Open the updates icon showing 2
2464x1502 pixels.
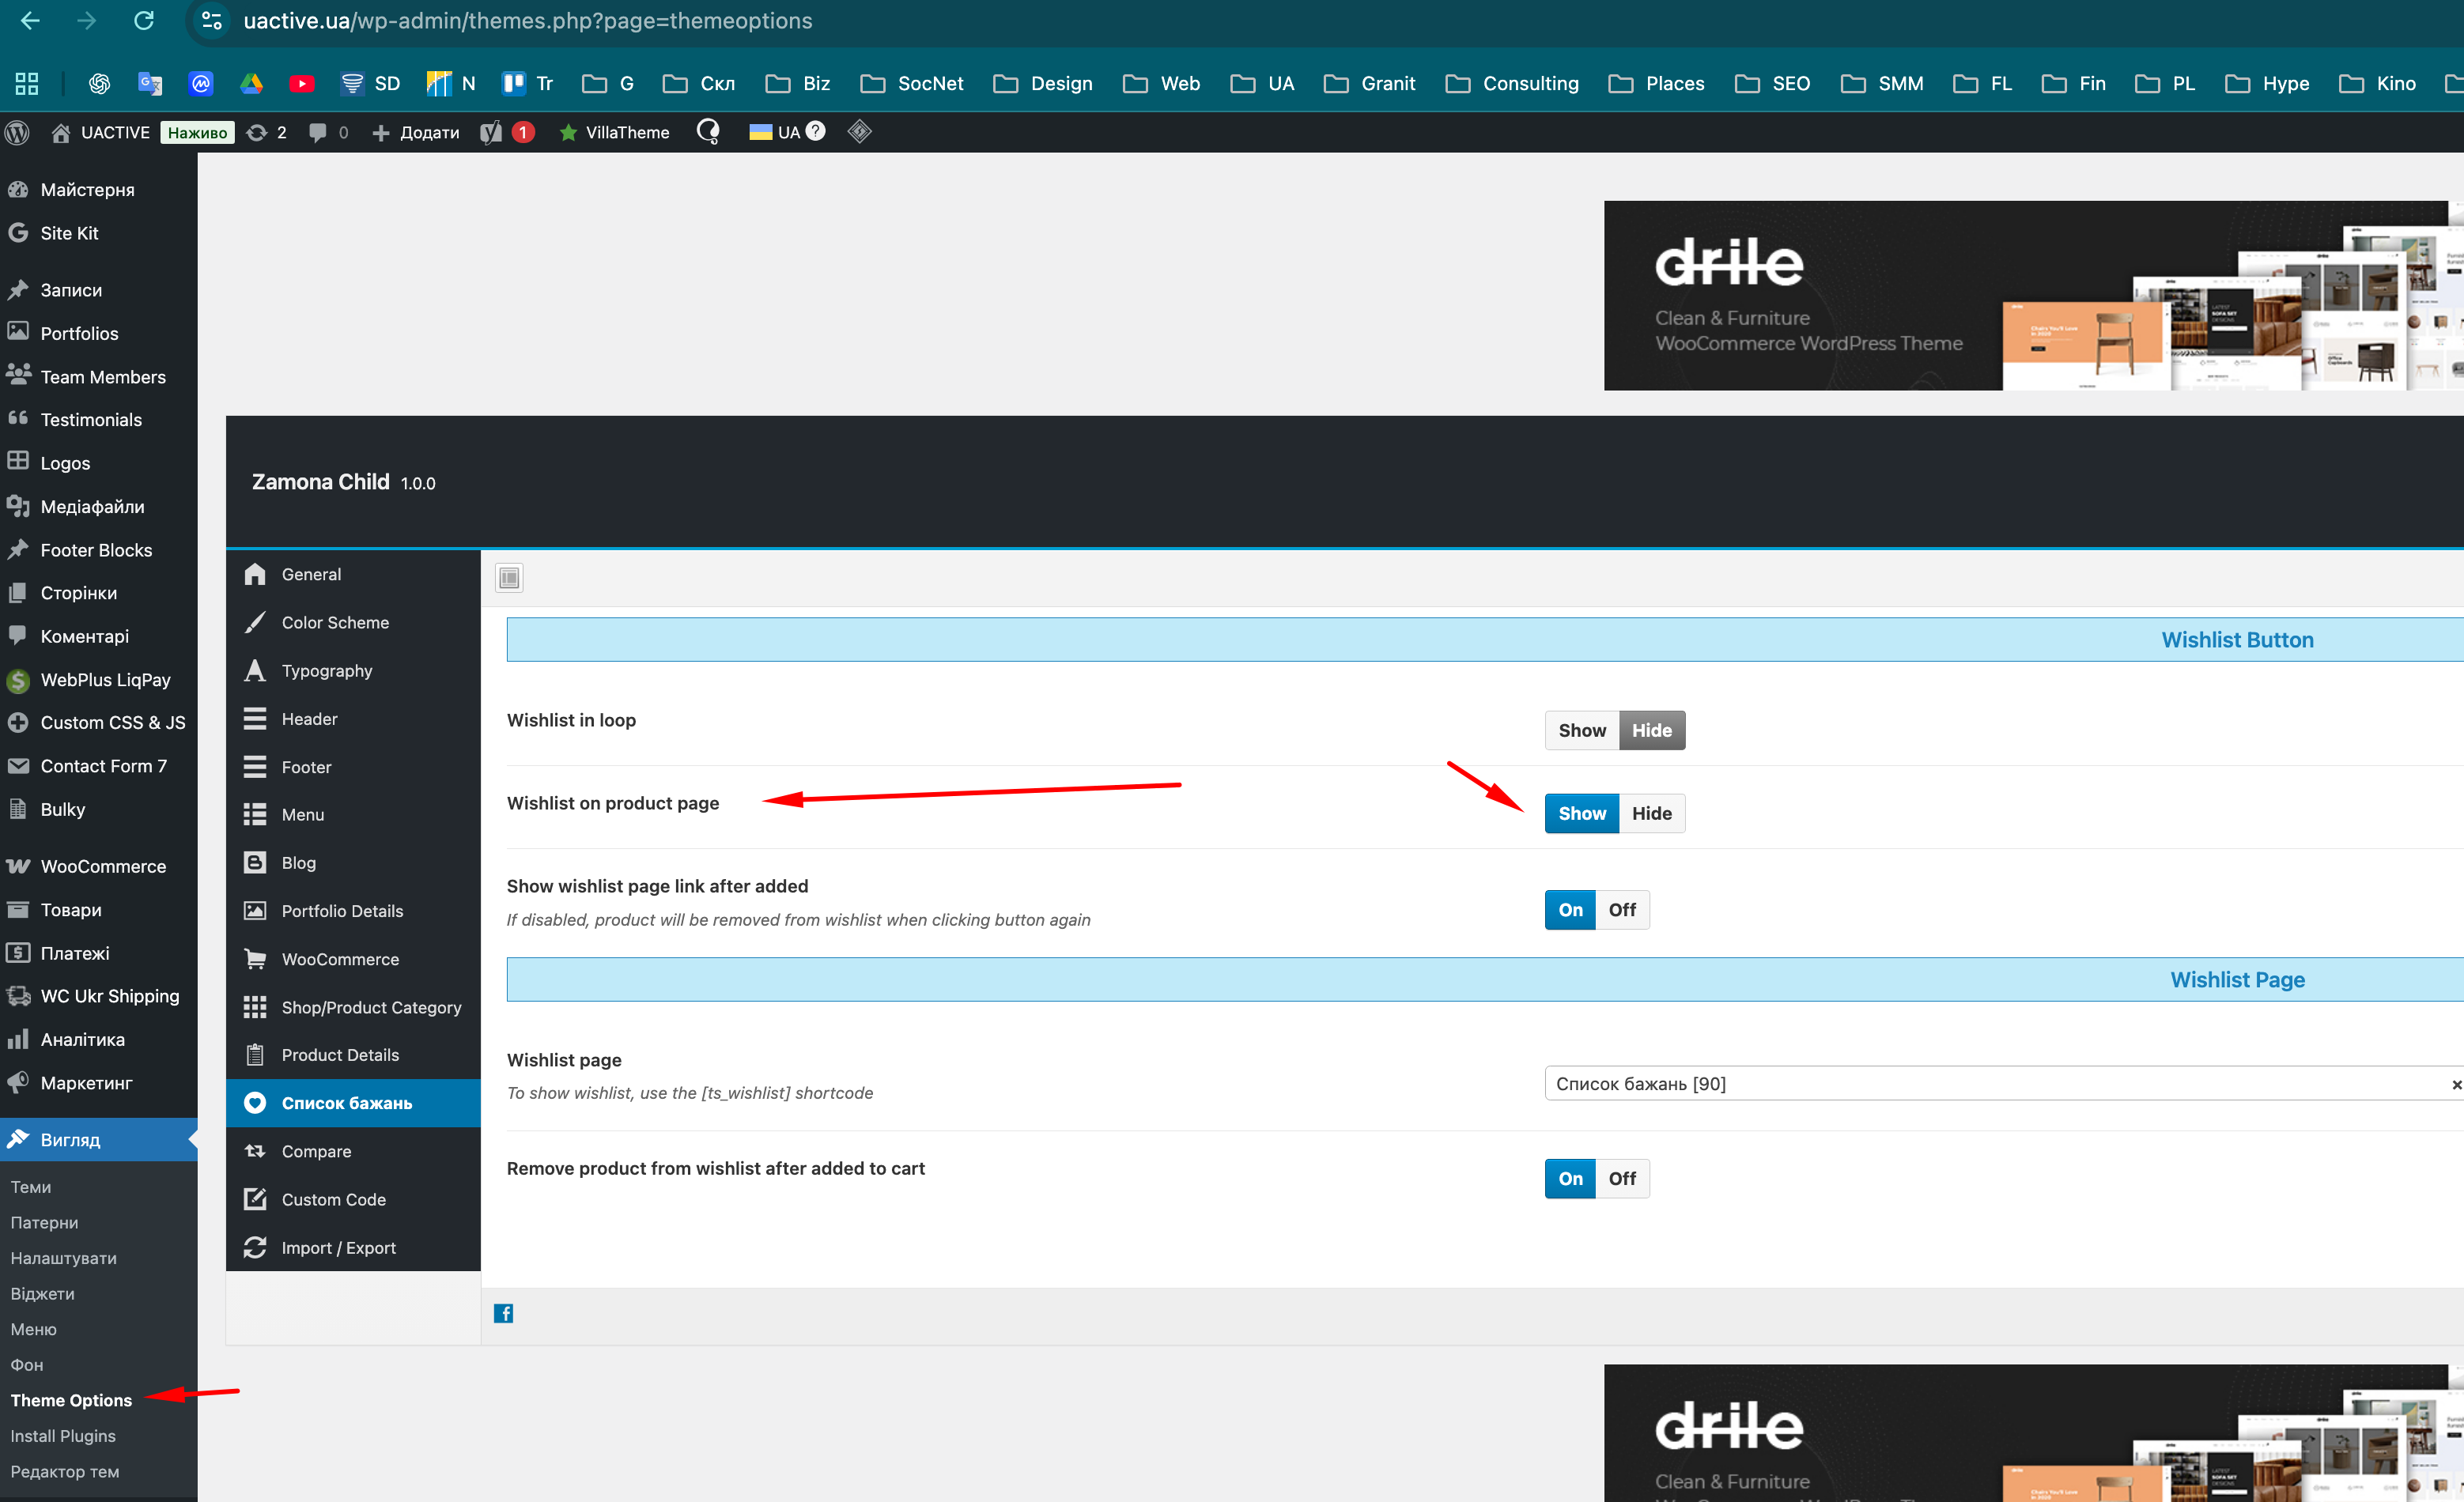[266, 132]
